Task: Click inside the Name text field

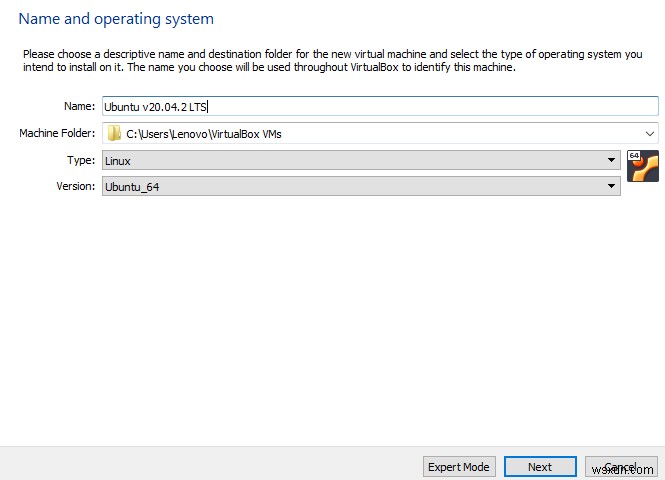Action: (380, 106)
